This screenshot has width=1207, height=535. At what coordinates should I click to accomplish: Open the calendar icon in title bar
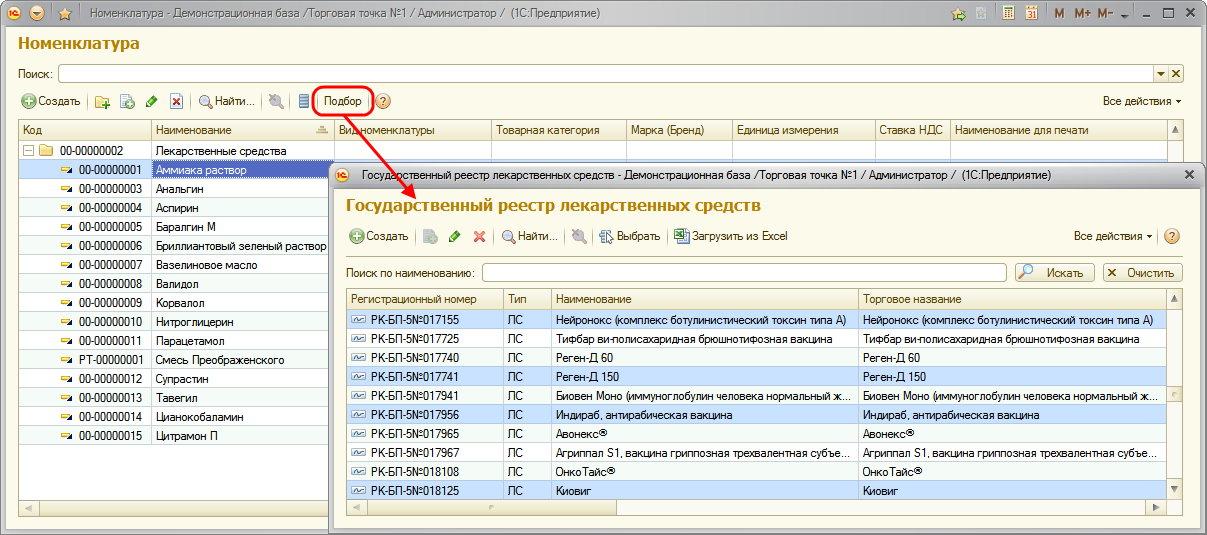pyautogui.click(x=1031, y=14)
